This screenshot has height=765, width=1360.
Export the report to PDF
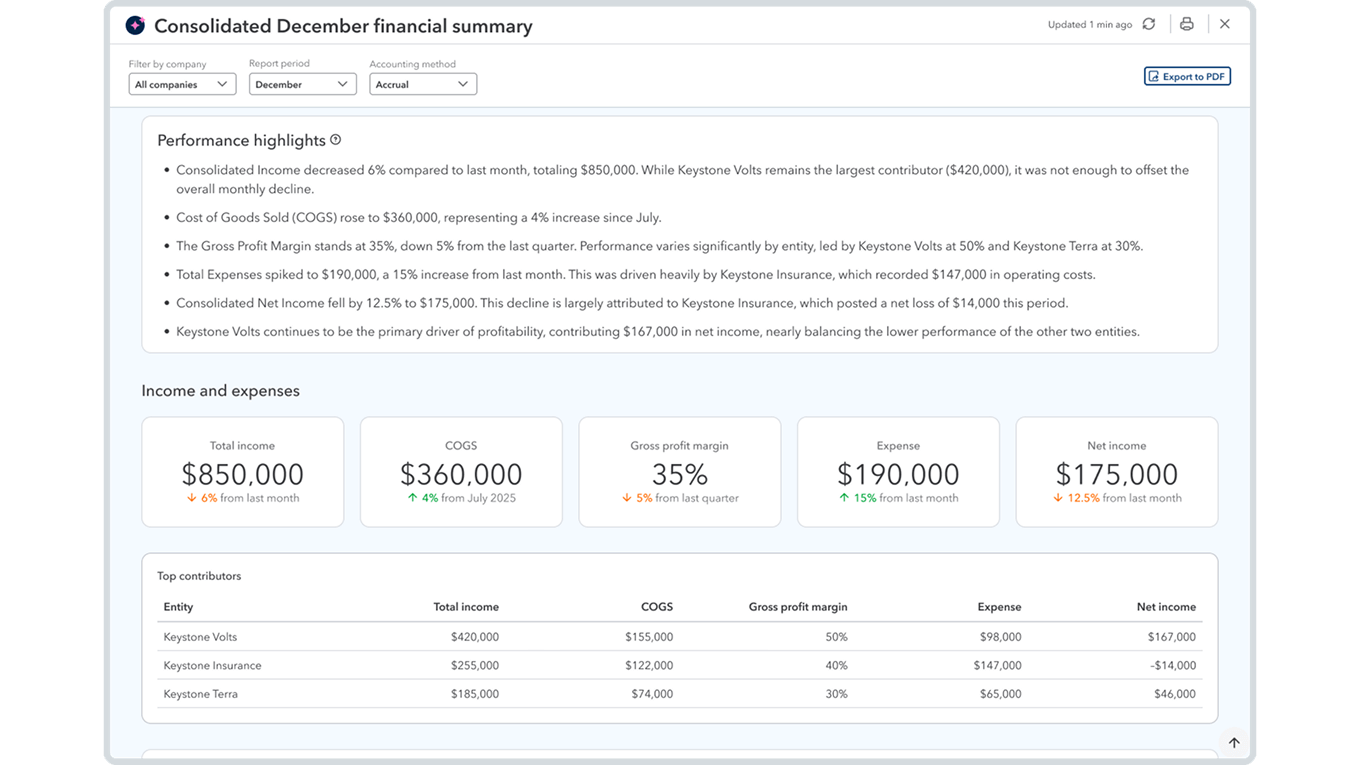coord(1187,76)
